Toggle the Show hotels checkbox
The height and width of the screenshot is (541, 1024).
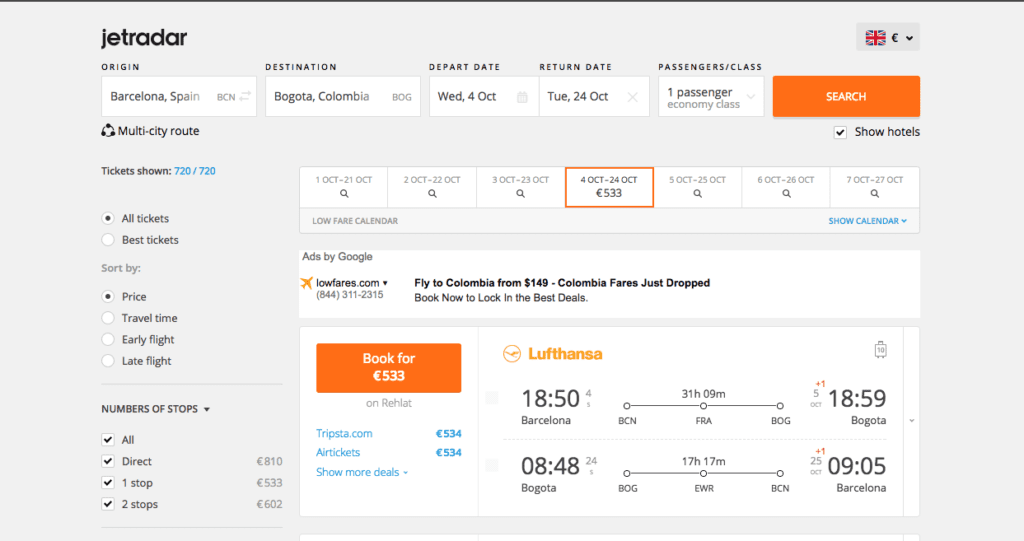840,133
